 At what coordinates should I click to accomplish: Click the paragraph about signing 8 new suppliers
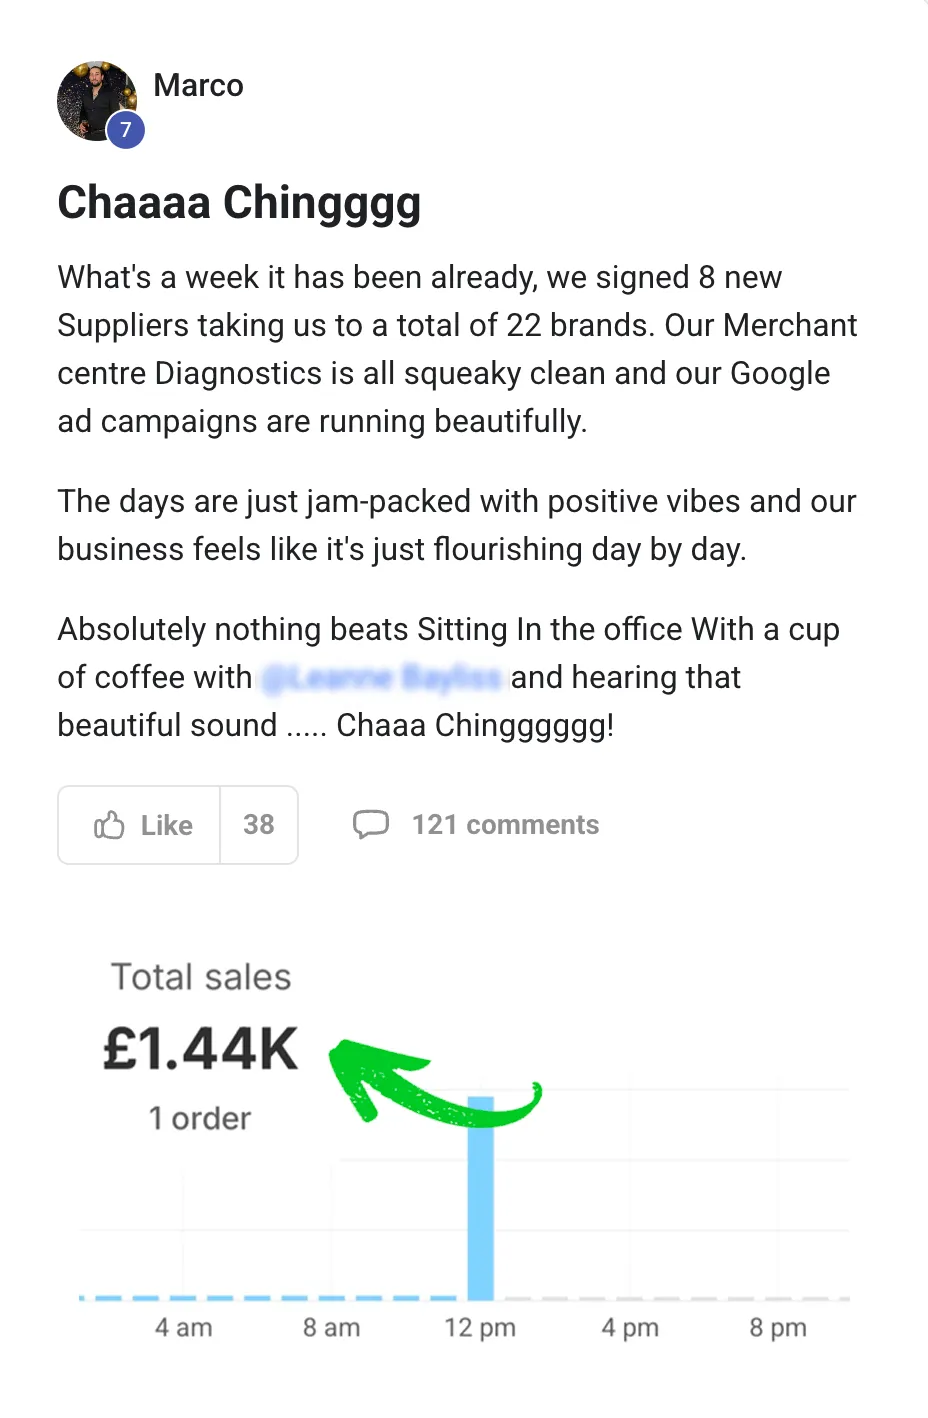(456, 349)
